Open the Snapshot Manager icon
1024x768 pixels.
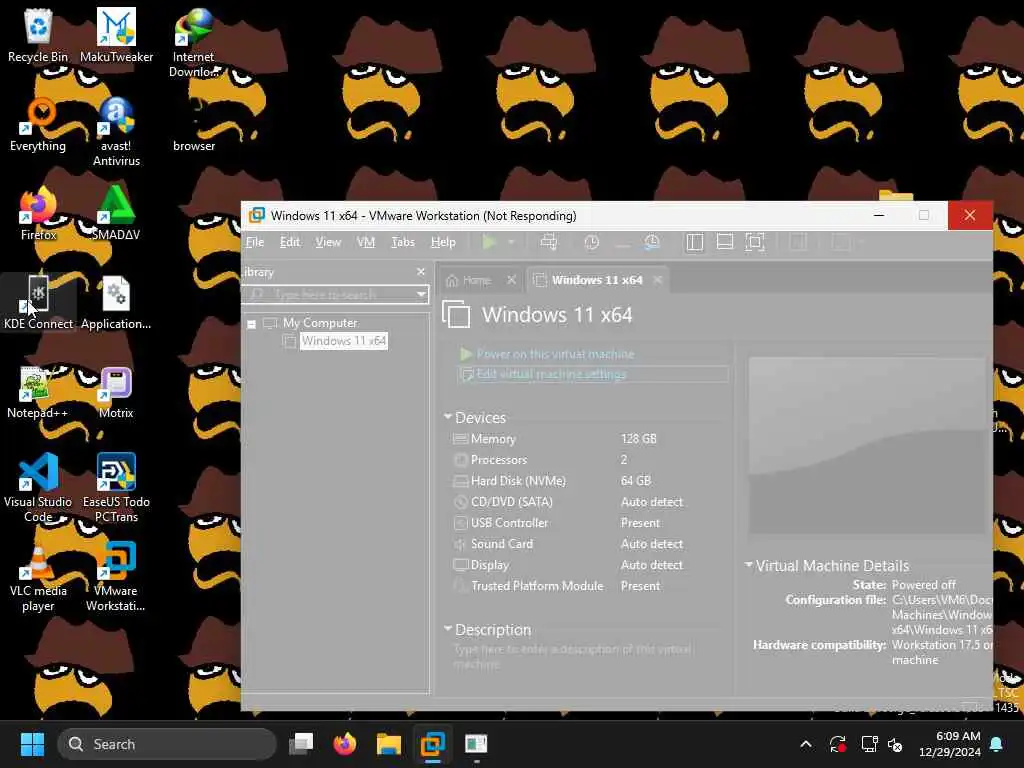652,242
